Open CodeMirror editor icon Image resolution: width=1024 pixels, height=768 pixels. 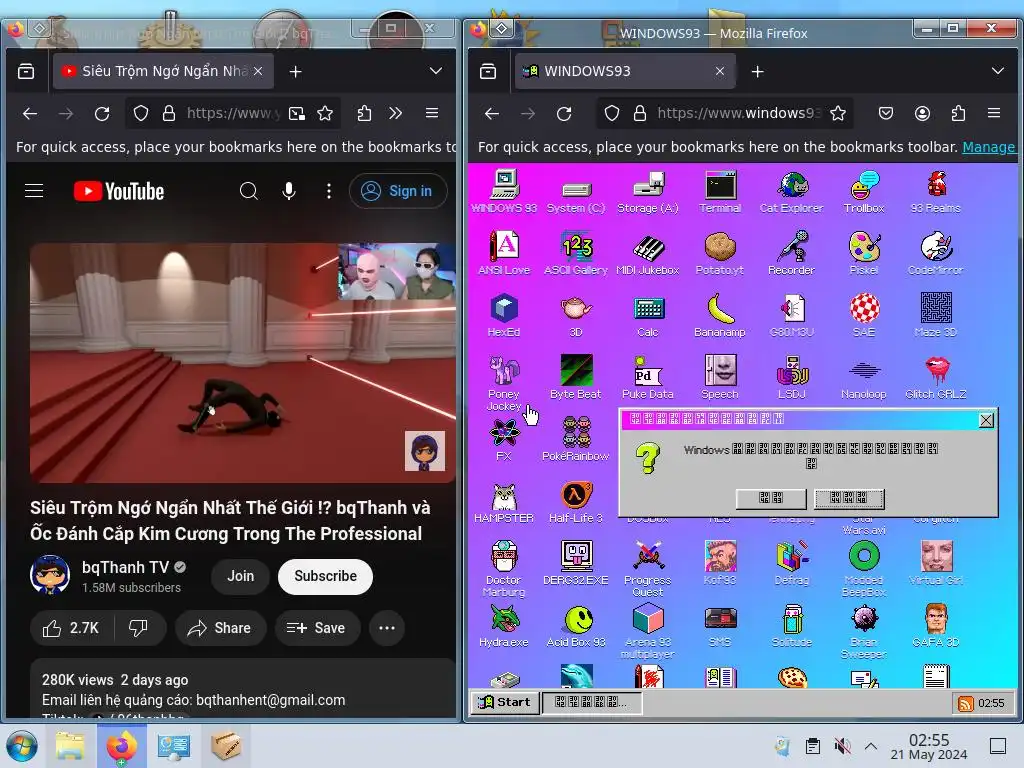(x=936, y=253)
